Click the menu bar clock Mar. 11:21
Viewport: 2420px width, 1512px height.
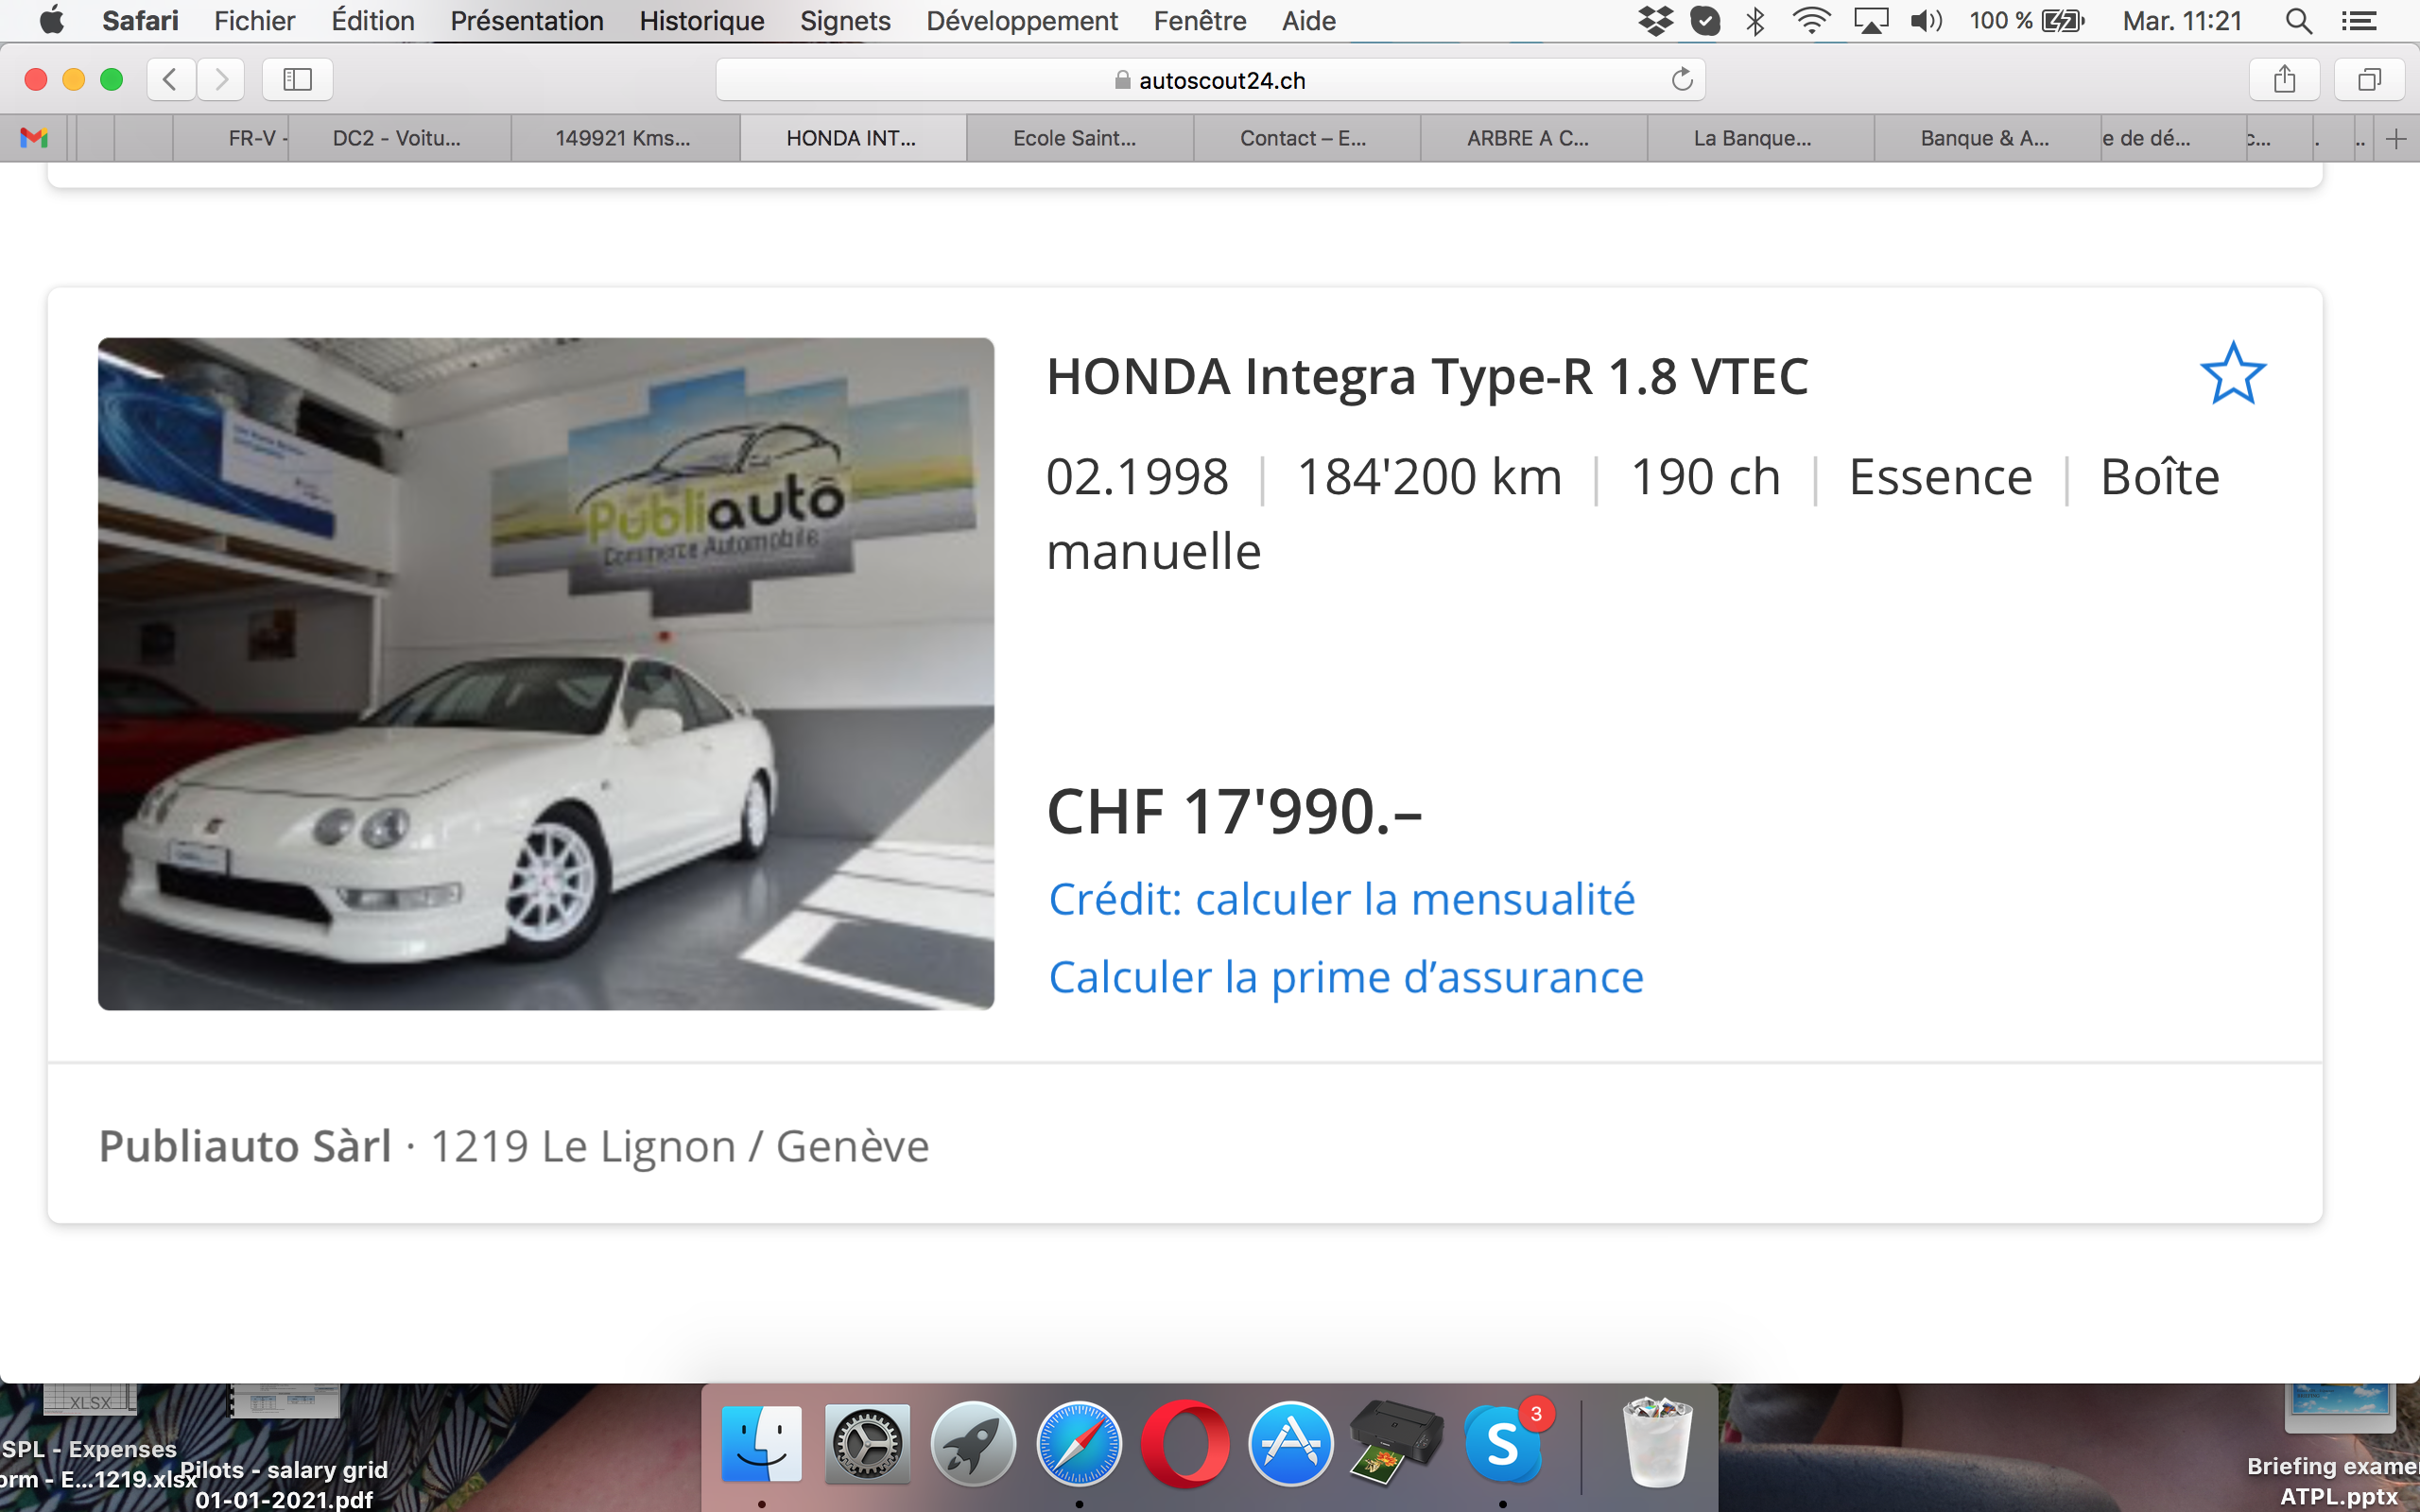click(x=2182, y=20)
